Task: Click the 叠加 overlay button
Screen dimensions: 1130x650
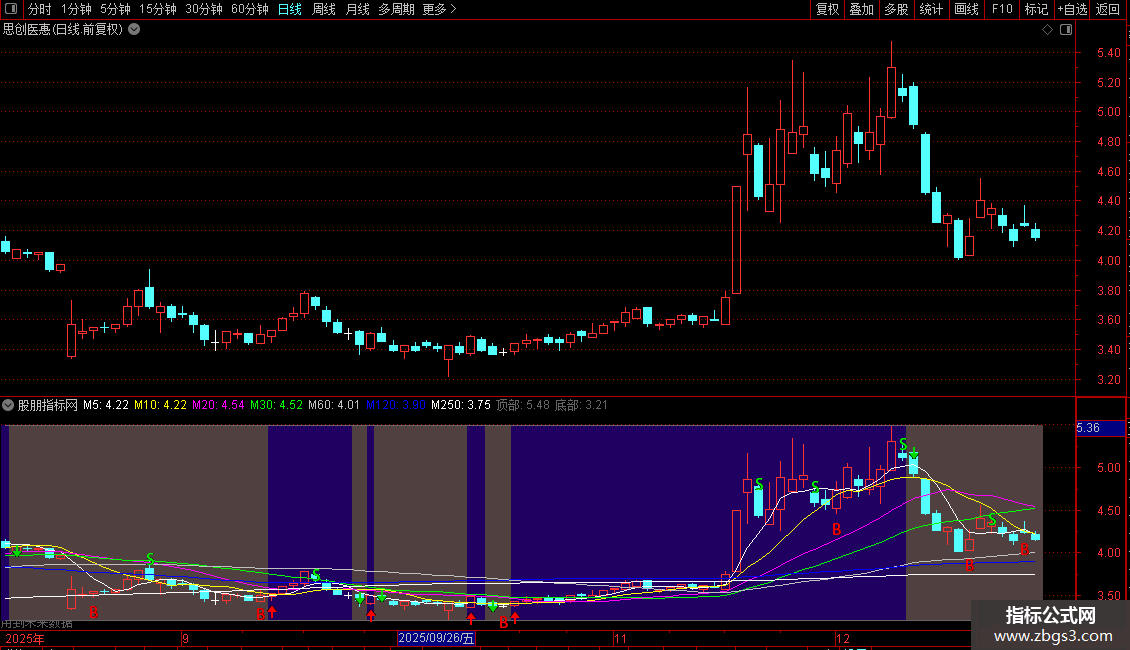Action: coord(862,9)
